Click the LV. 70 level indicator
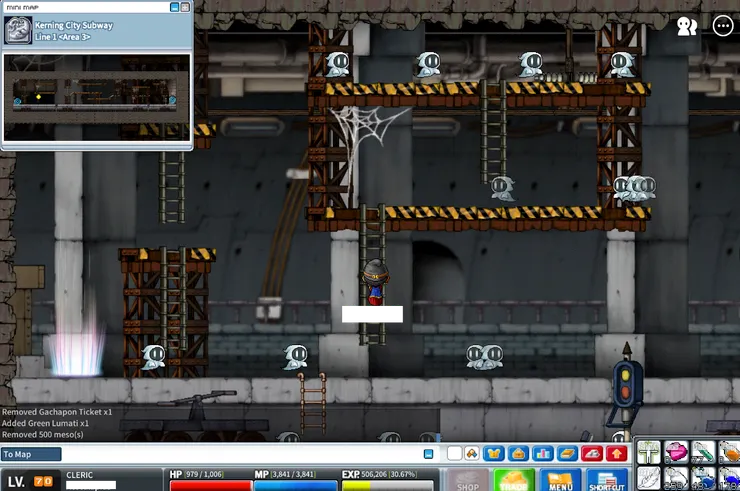Screen dimensions: 740x491 pyautogui.click(x=30, y=481)
